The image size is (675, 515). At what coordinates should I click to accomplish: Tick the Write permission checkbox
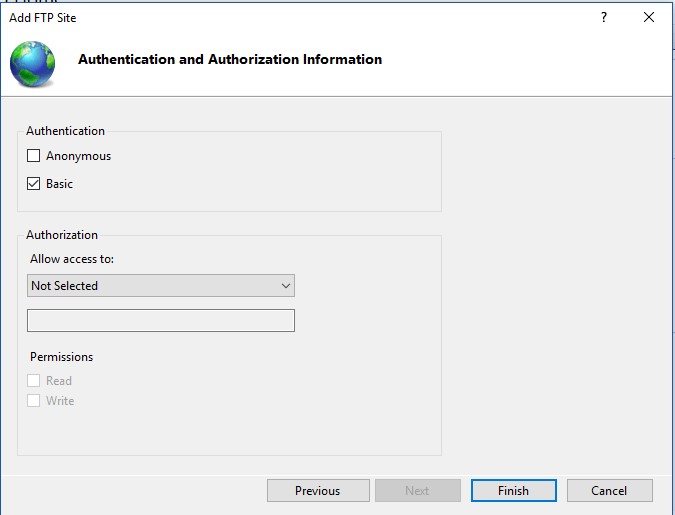tap(34, 400)
